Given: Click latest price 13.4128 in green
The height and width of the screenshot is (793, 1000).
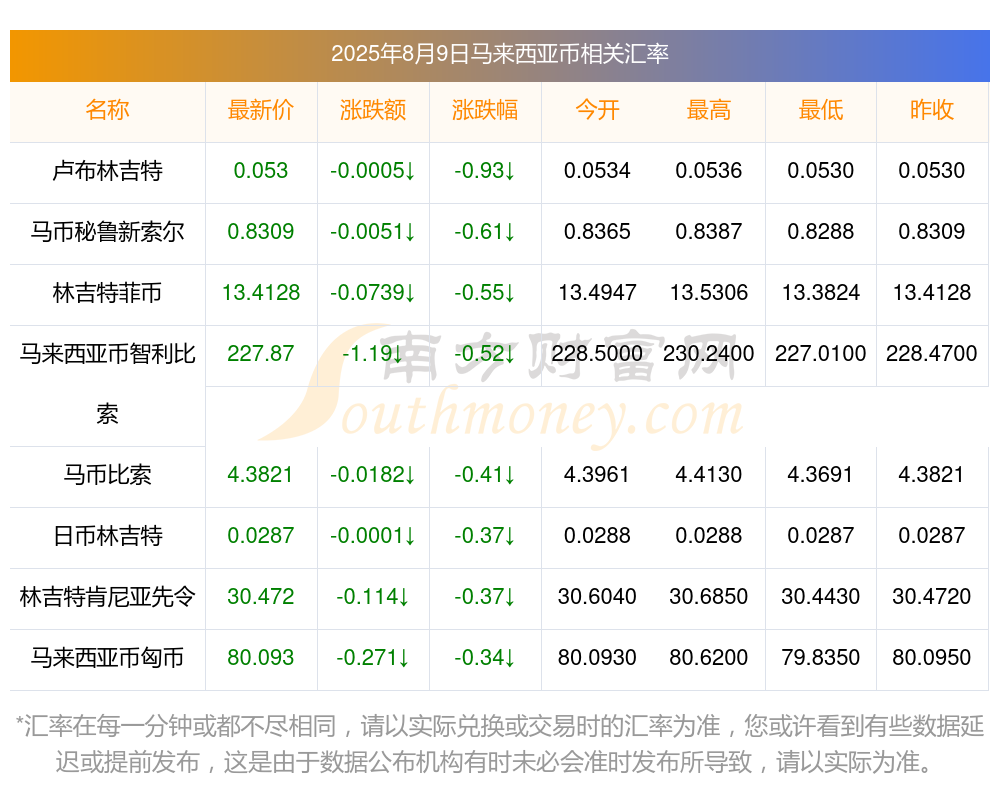Looking at the screenshot, I should pyautogui.click(x=260, y=292).
